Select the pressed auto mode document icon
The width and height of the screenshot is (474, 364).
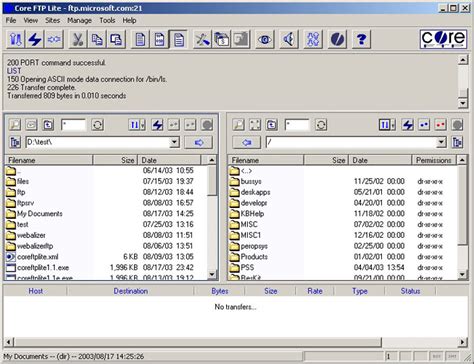tap(179, 39)
